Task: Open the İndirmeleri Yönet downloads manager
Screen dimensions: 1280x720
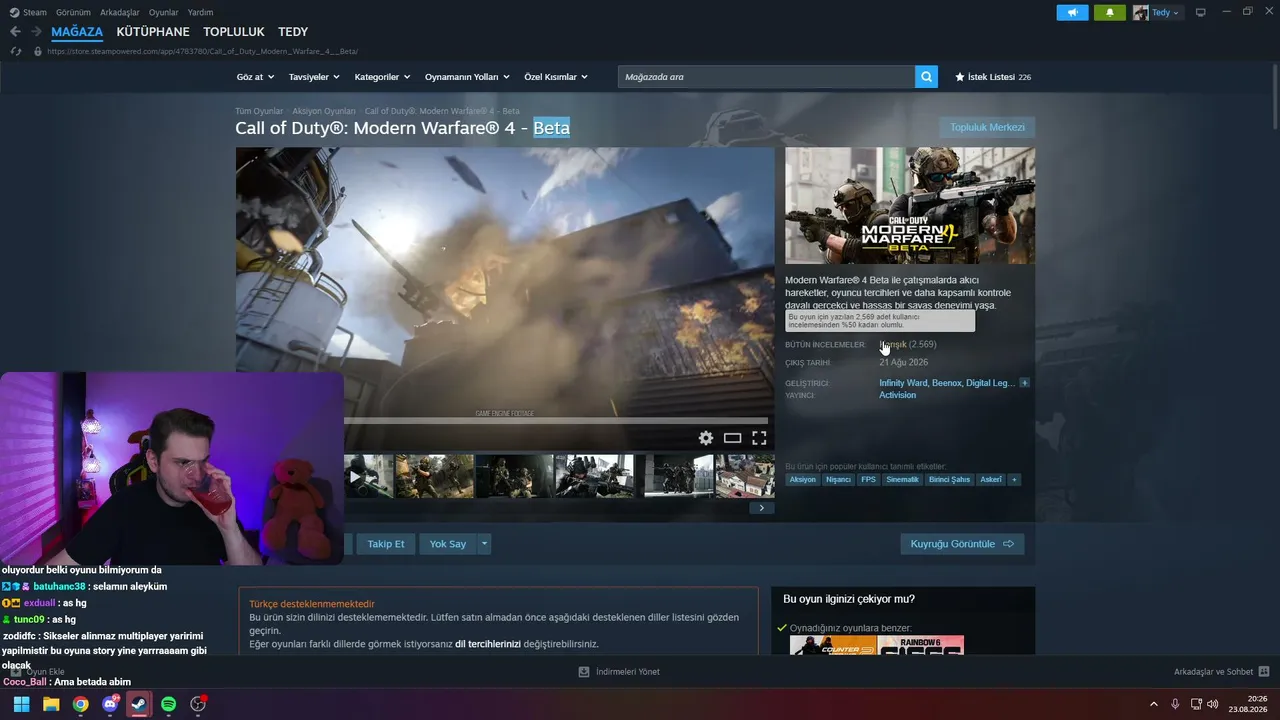Action: [x=619, y=672]
